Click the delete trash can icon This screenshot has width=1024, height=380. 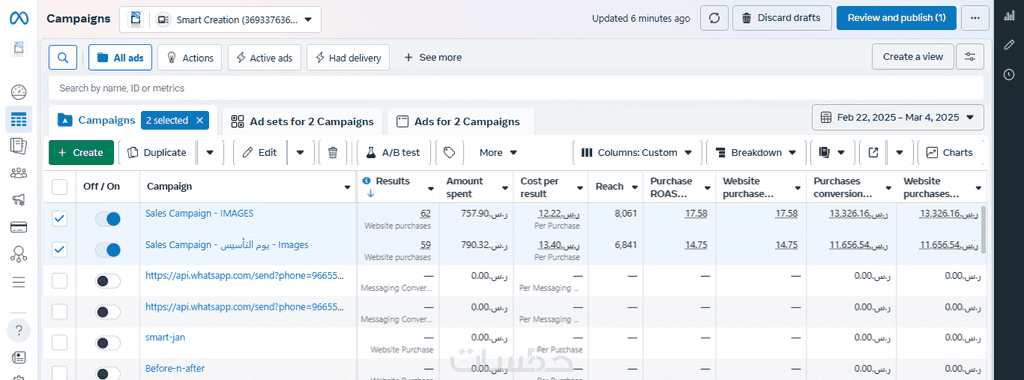[332, 152]
